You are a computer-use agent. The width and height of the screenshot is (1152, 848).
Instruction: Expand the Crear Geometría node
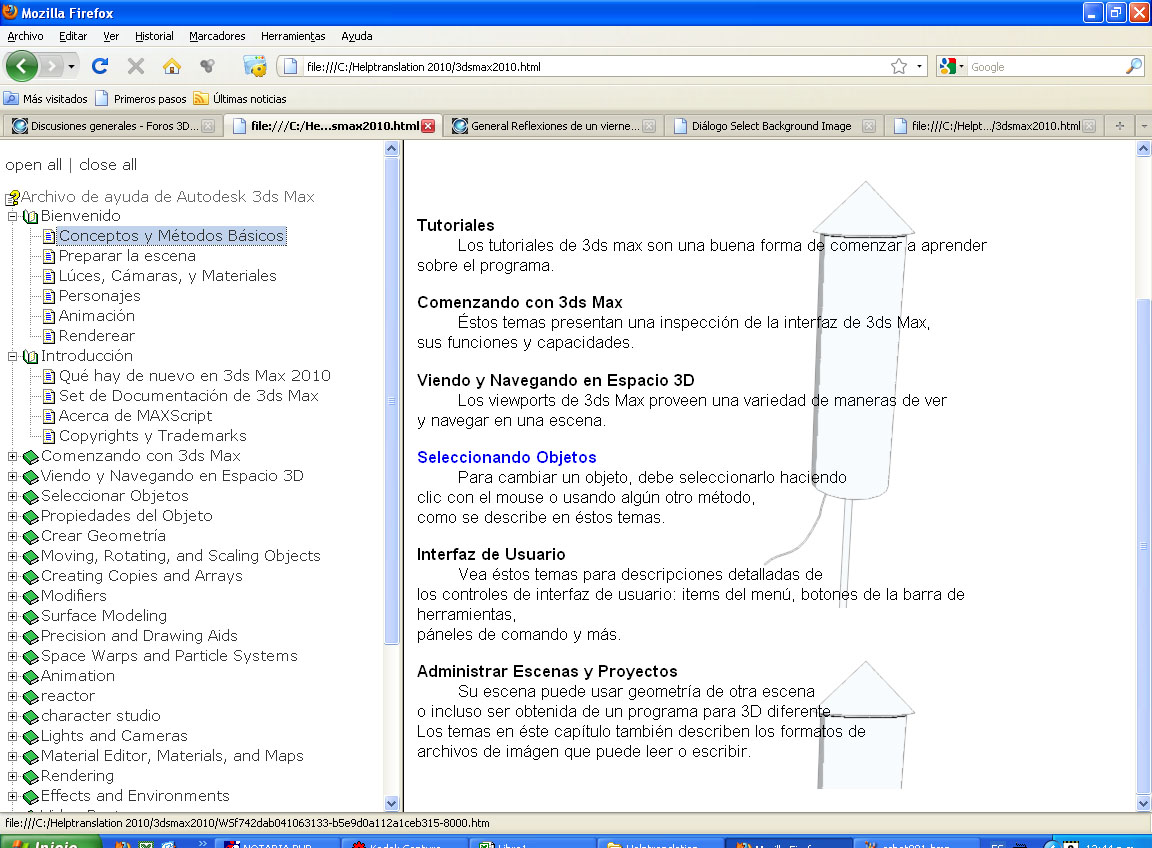pyautogui.click(x=12, y=536)
